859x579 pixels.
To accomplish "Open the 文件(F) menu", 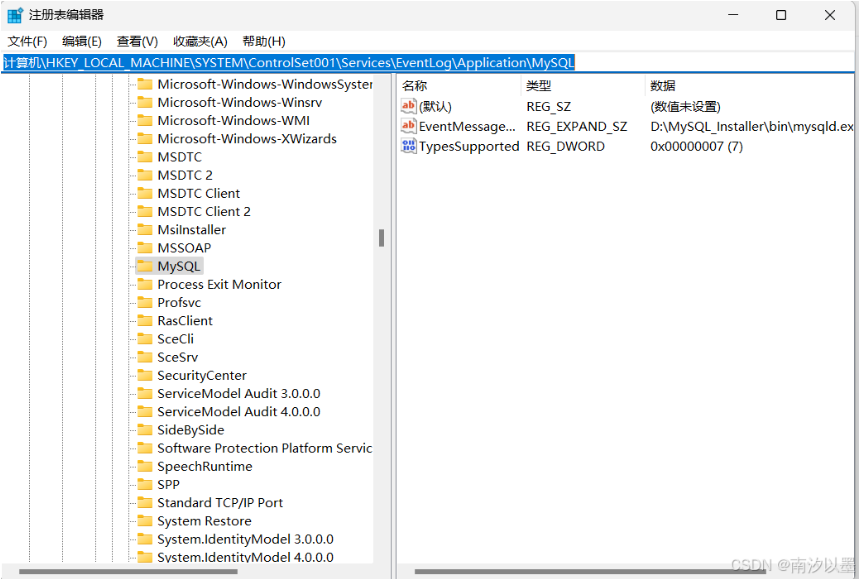I will pyautogui.click(x=28, y=41).
